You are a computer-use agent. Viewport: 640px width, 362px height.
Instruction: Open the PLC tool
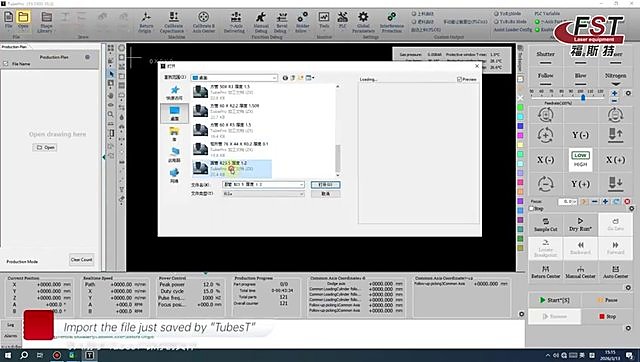342,20
